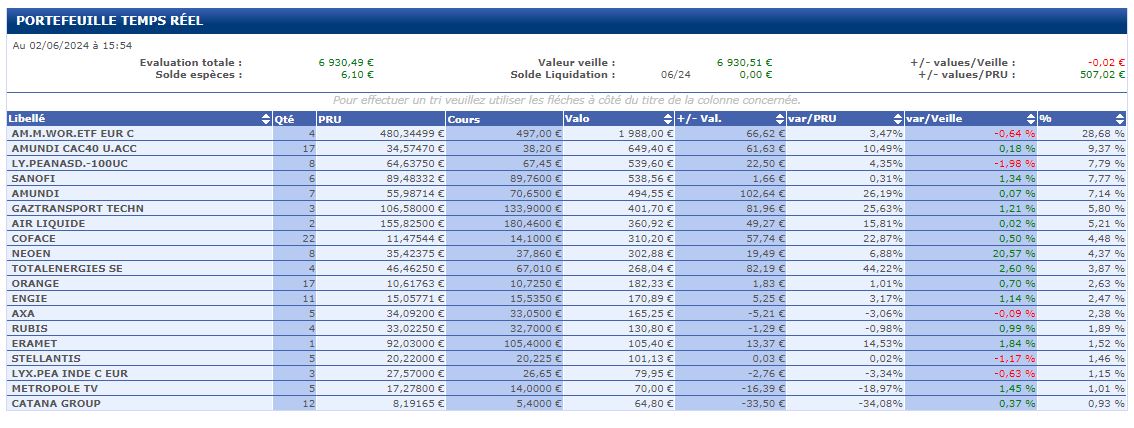Click COFACE quantity 22

pos(309,239)
